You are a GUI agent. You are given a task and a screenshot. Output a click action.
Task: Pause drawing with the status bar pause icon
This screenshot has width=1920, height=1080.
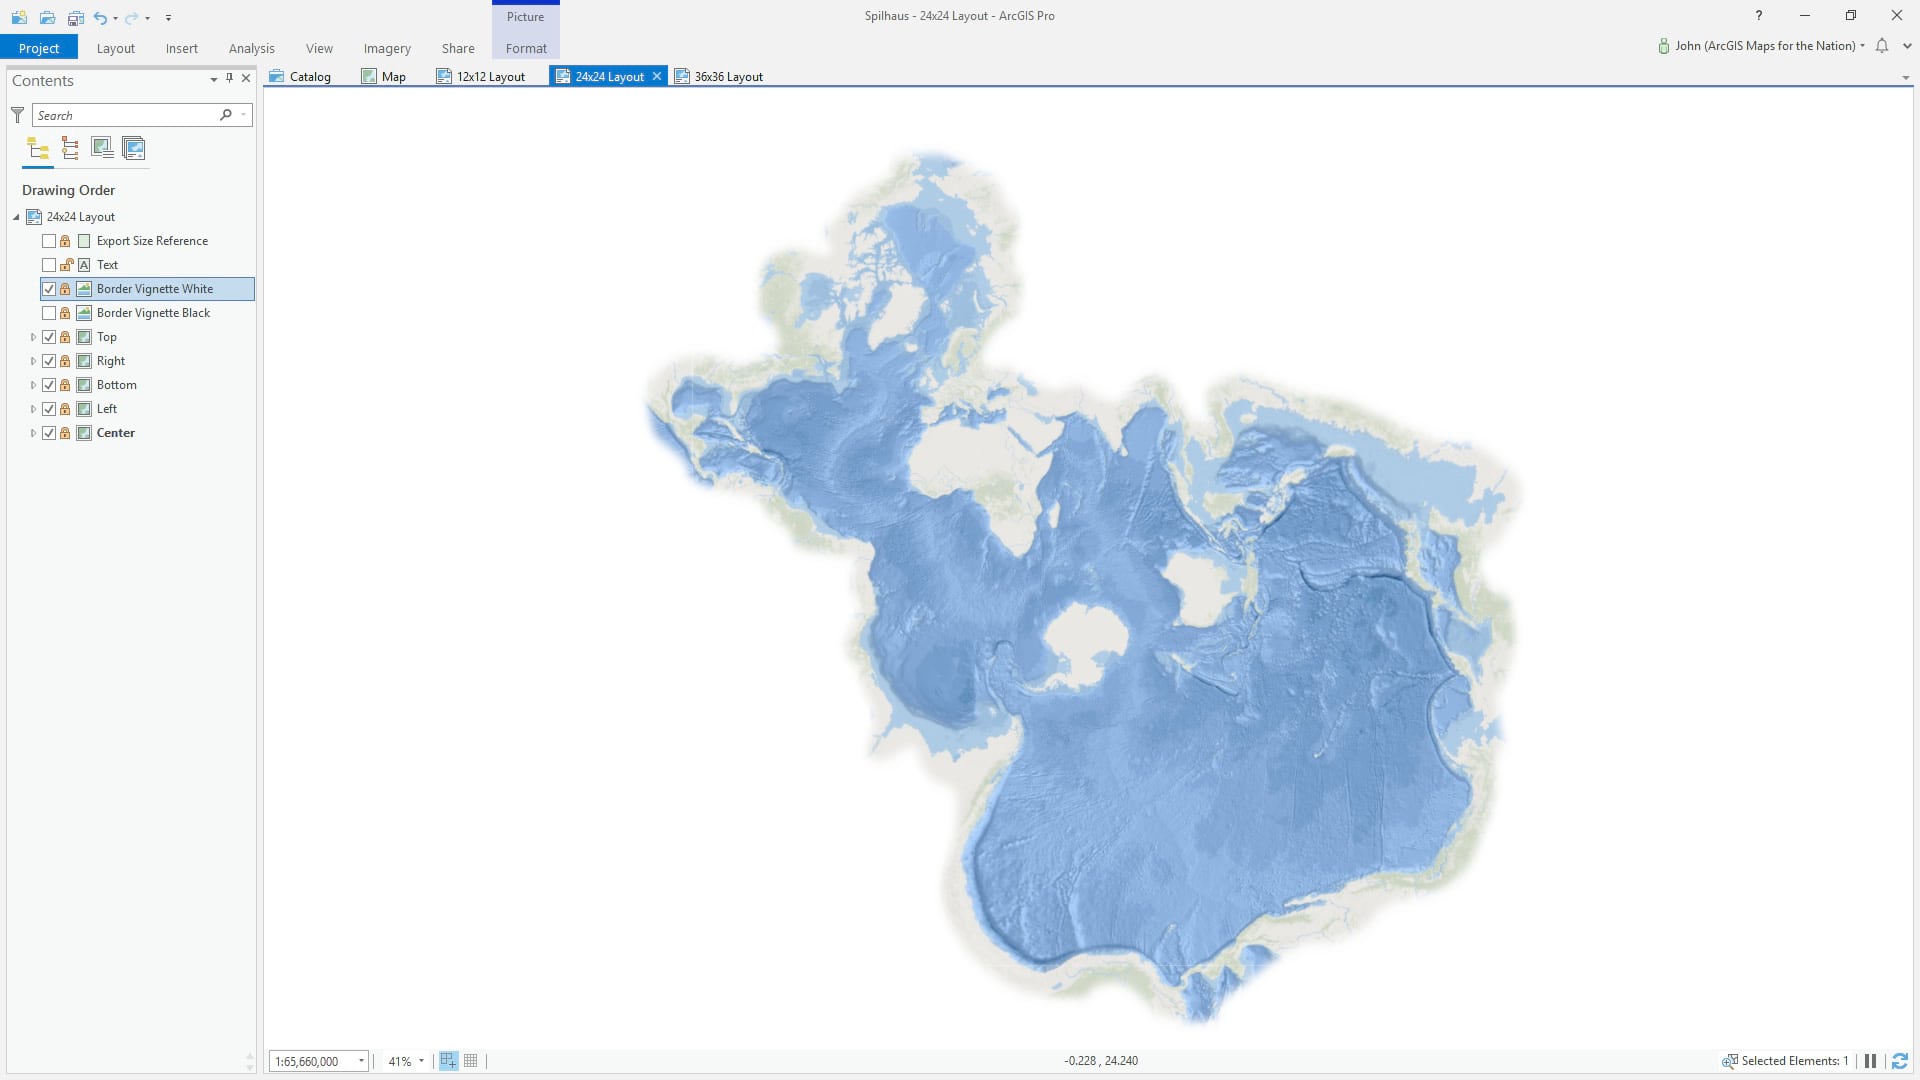pyautogui.click(x=1870, y=1061)
